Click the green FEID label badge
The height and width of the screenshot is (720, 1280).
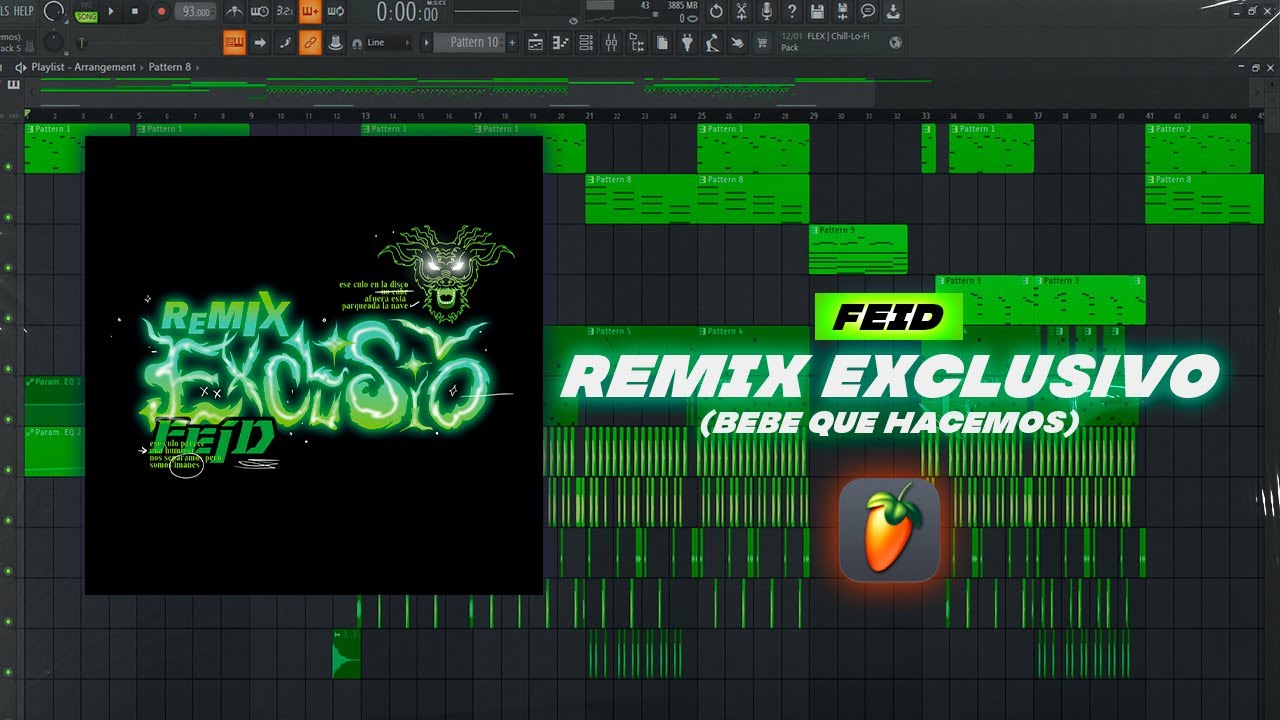tap(888, 317)
